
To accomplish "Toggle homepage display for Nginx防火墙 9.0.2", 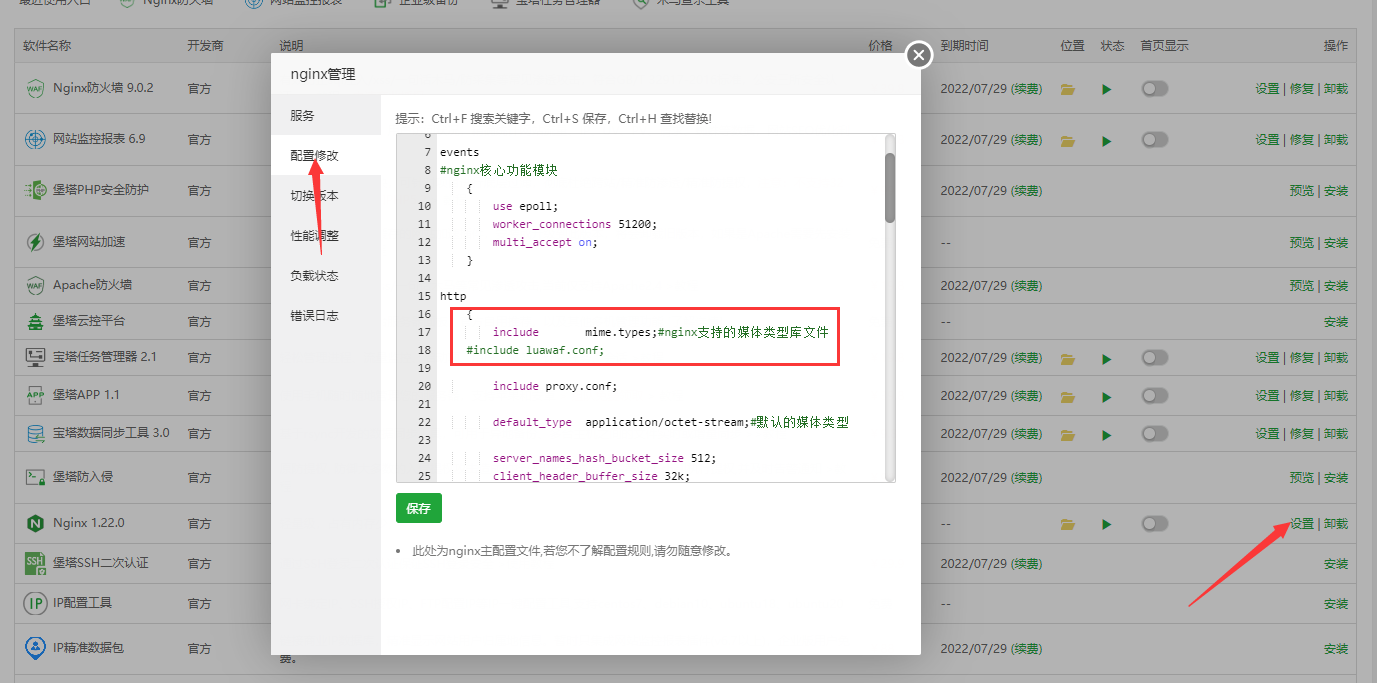I will 1155,89.
